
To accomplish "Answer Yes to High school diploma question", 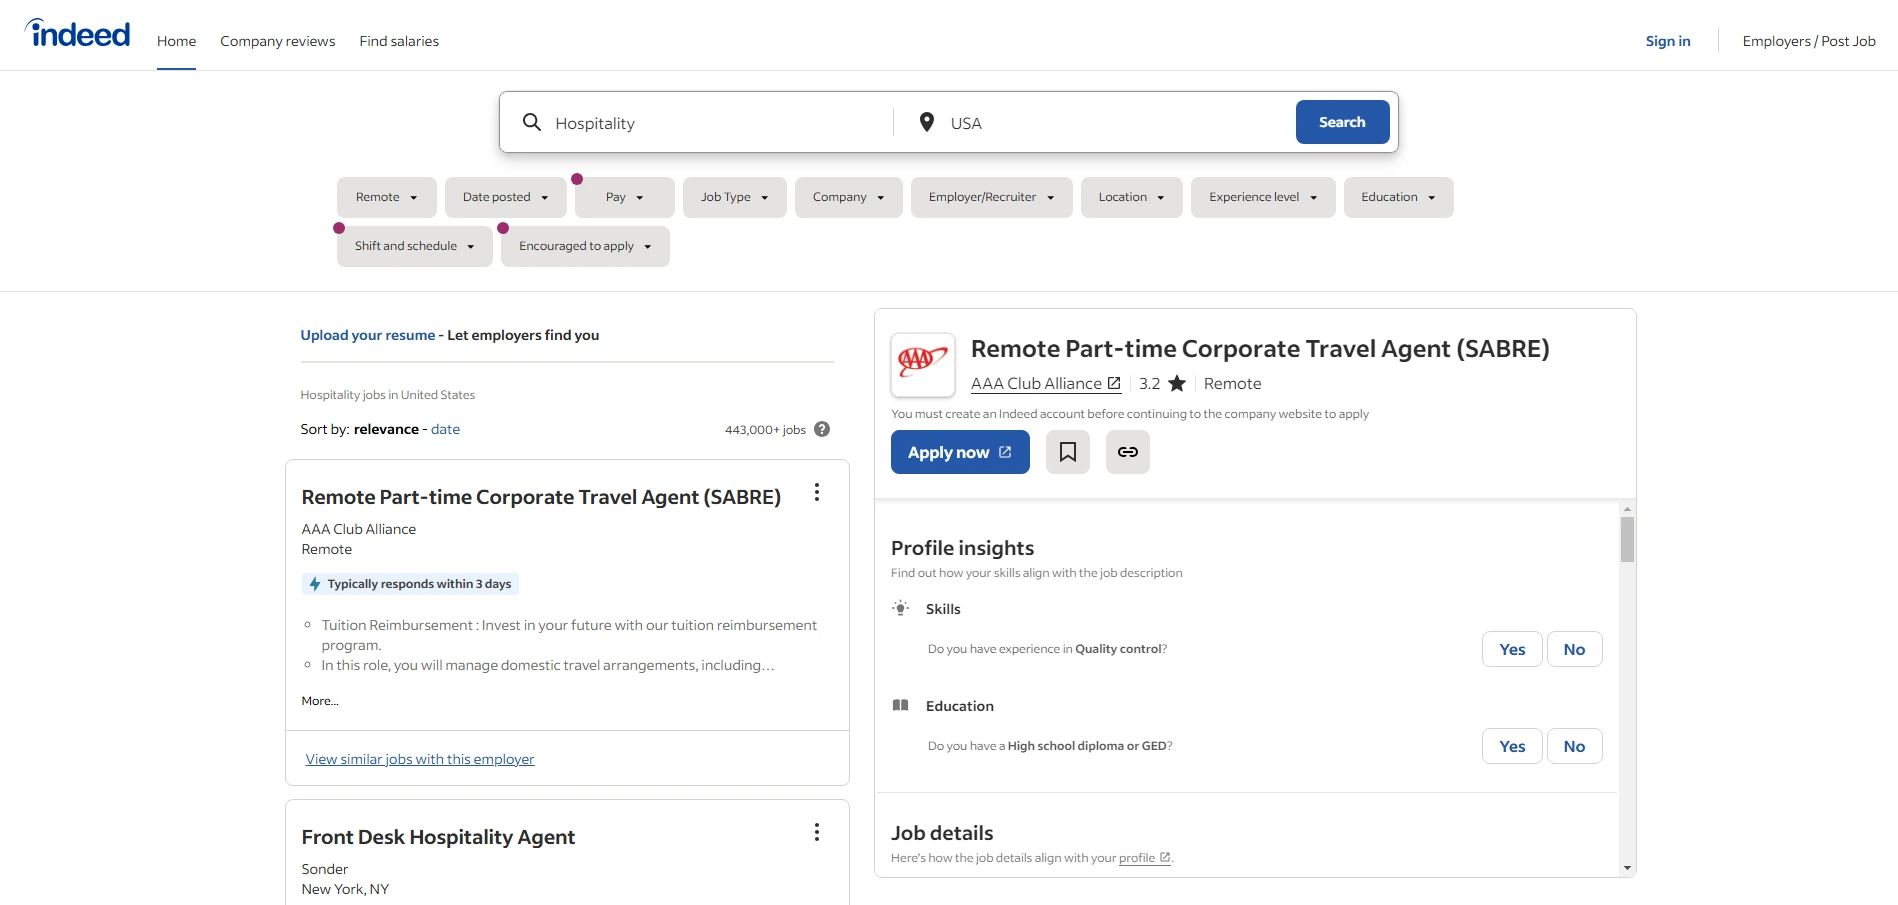I will 1512,746.
